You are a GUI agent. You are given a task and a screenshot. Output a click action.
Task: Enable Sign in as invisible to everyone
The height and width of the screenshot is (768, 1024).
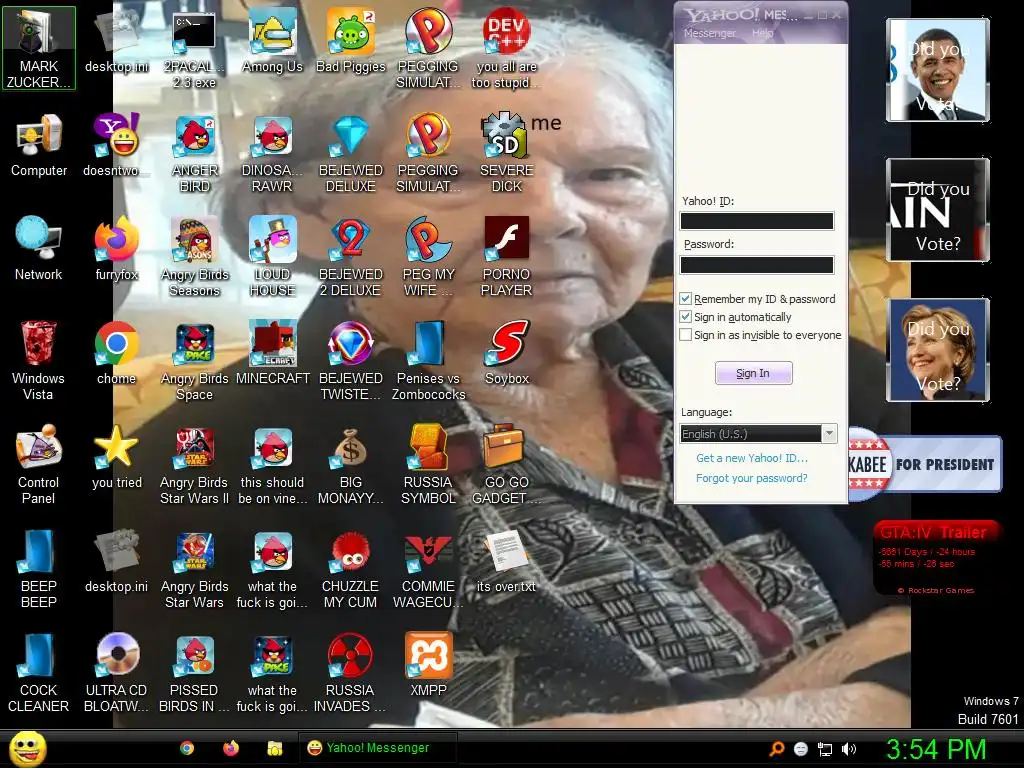click(685, 334)
